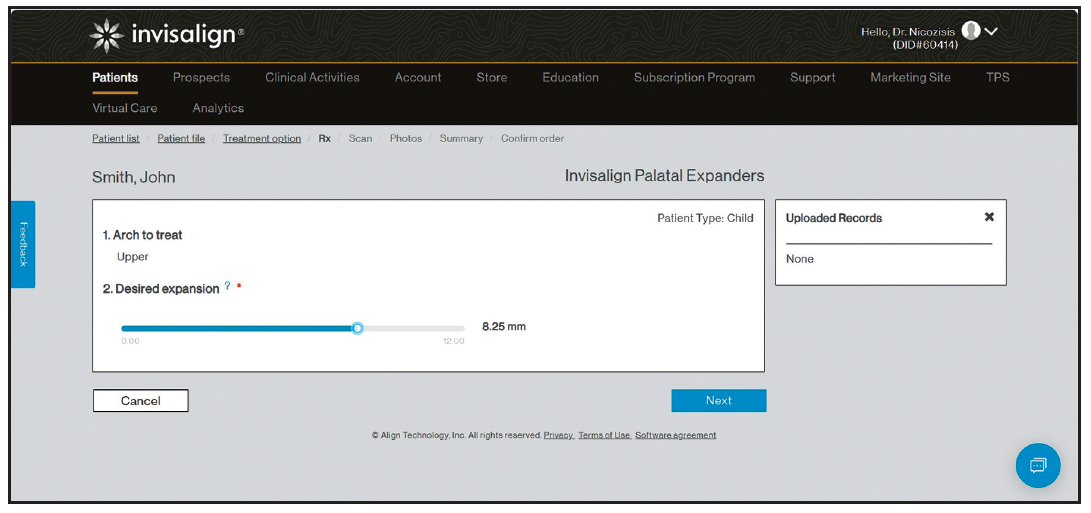The width and height of the screenshot is (1091, 513).
Task: Click the '12.00' slider maximum label
Action: coord(454,341)
